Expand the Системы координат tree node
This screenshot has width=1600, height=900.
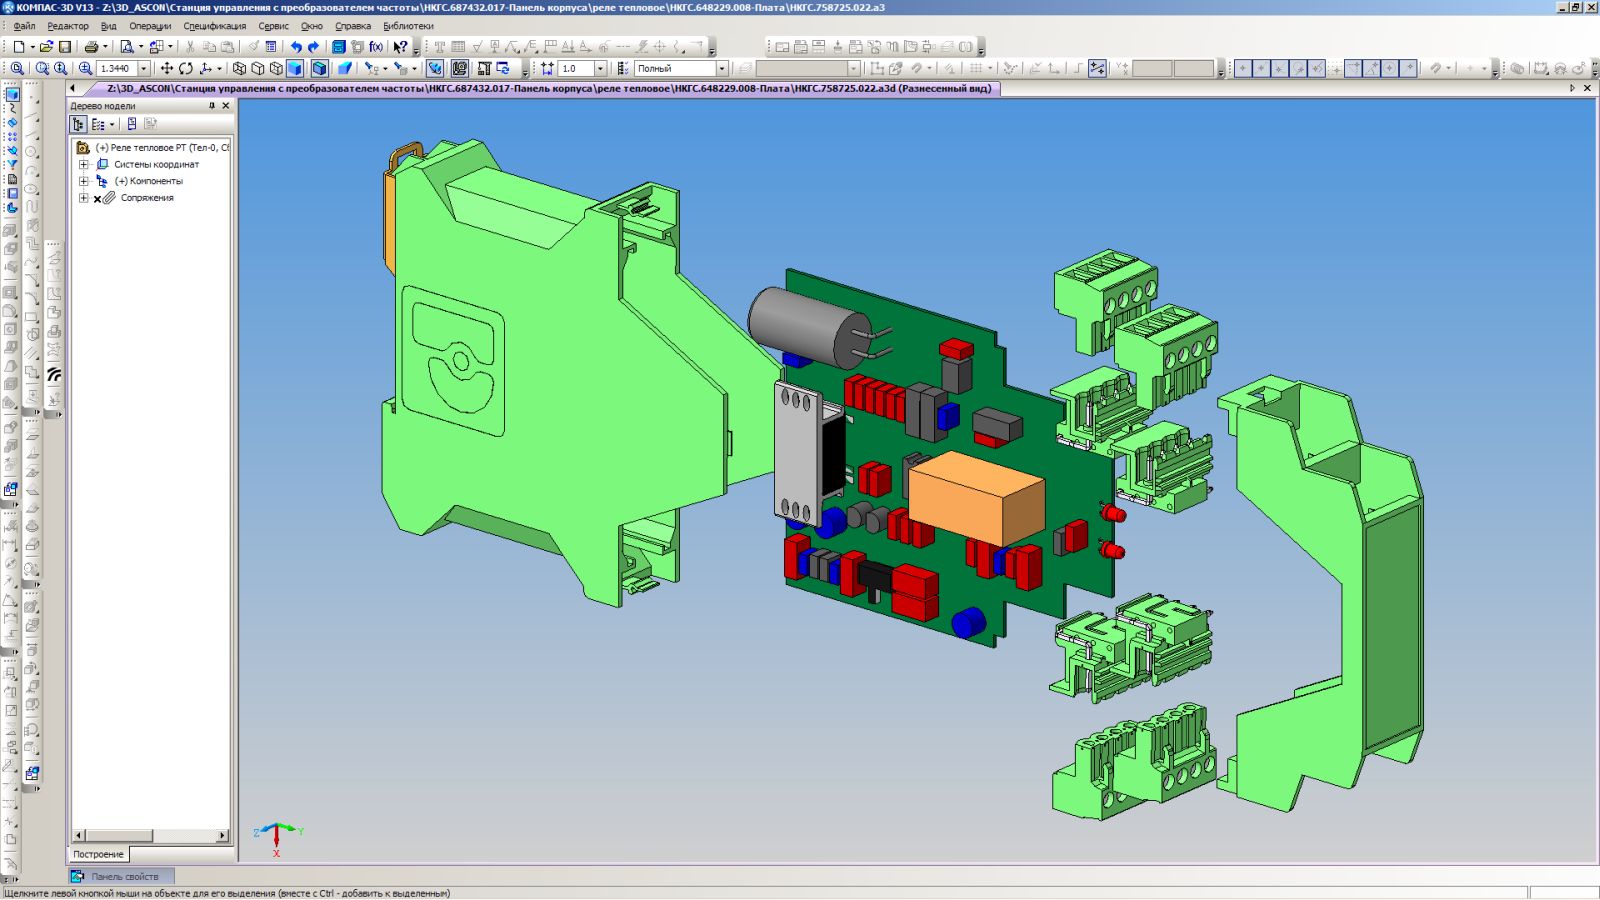[84, 164]
